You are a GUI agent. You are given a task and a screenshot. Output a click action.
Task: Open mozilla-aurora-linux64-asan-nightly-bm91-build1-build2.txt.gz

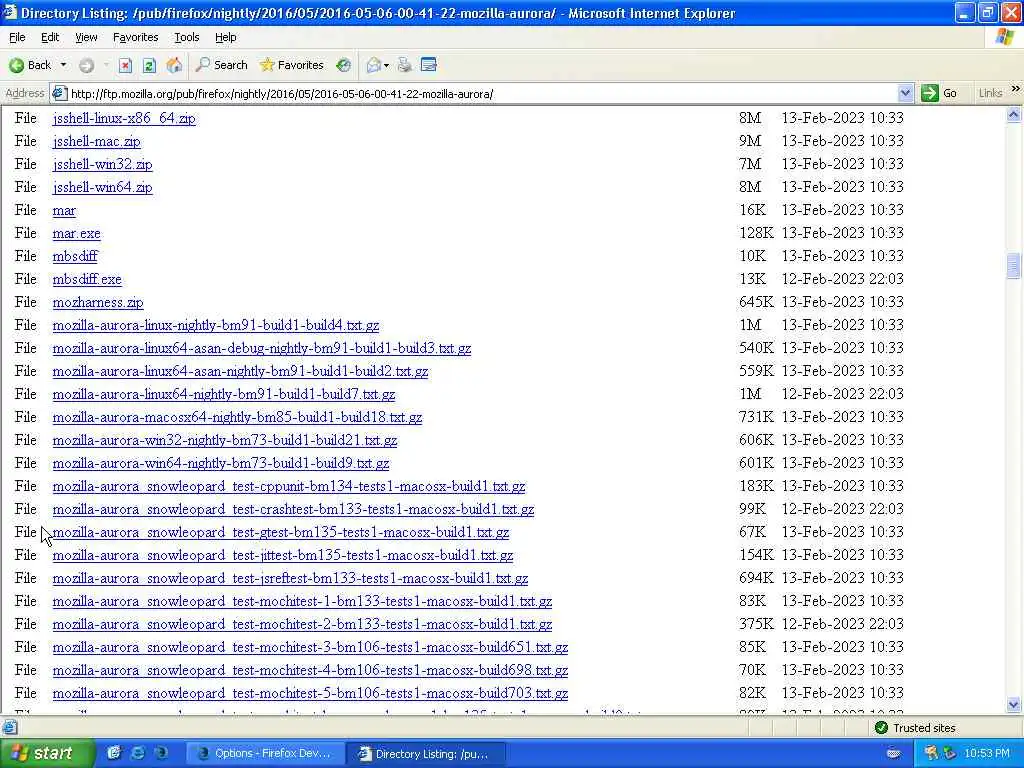(x=240, y=371)
